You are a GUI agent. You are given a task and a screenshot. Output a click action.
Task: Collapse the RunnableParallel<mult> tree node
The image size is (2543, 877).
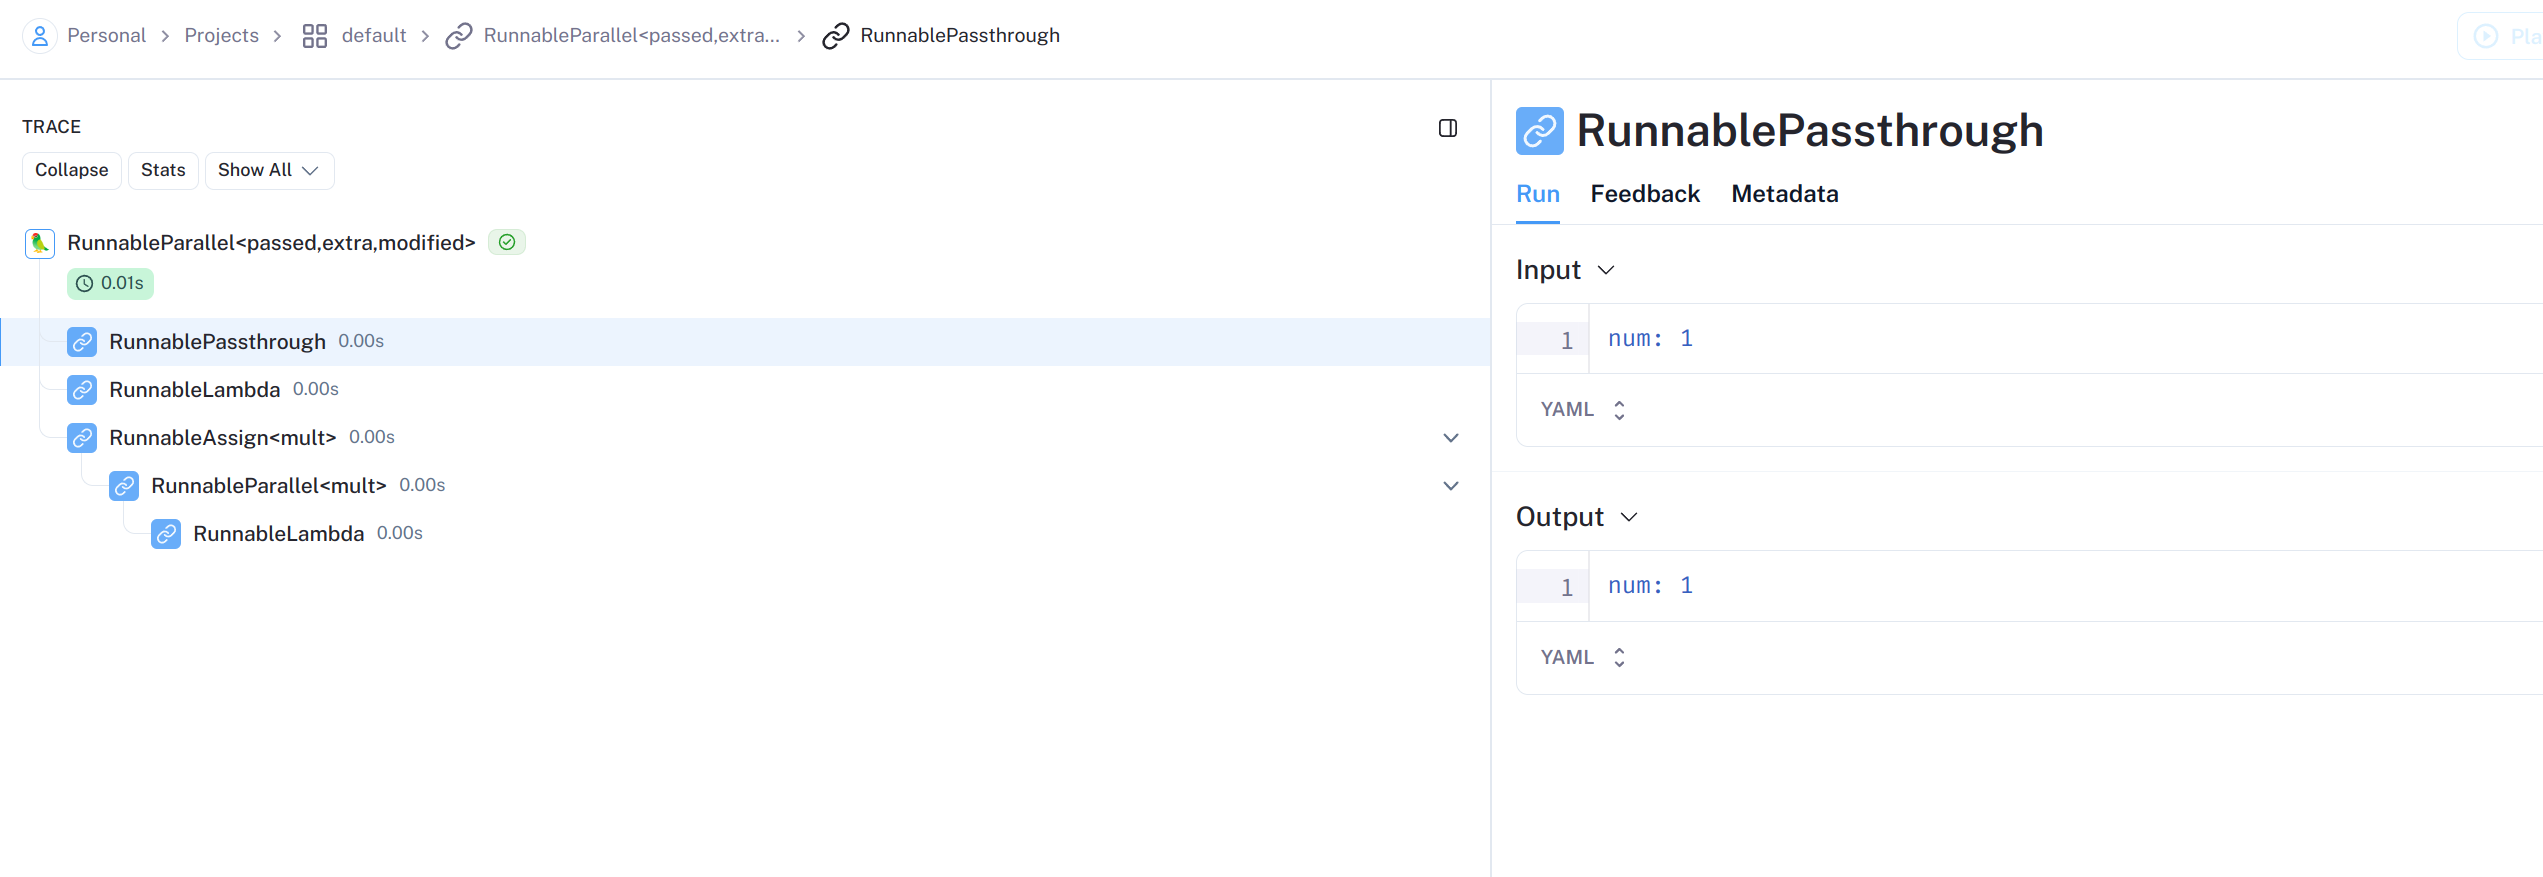pos(1451,486)
